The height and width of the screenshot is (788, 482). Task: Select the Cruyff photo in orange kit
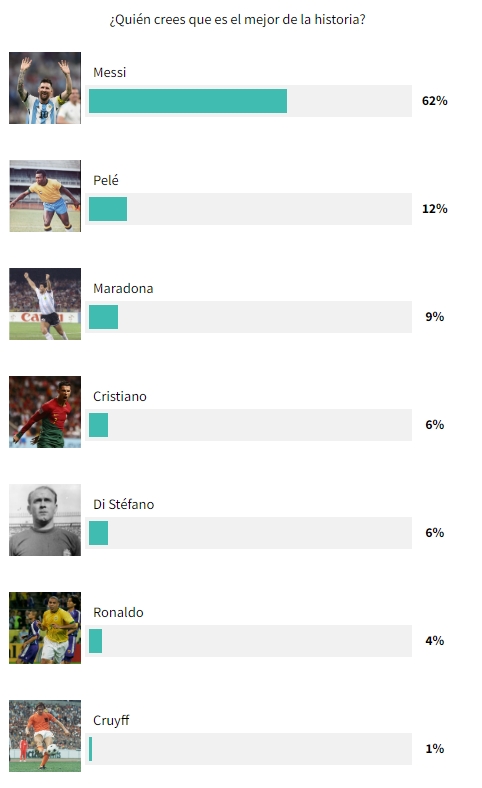pyautogui.click(x=45, y=736)
